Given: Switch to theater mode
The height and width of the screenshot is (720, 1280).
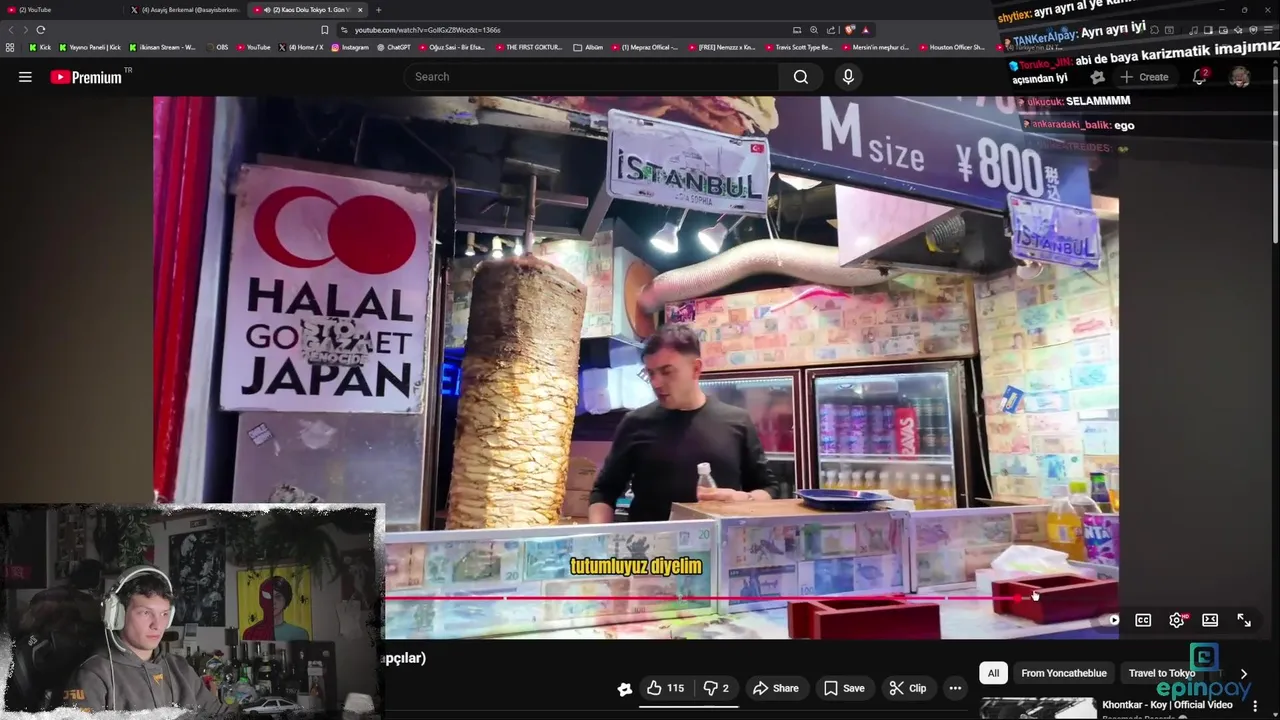Looking at the screenshot, I should (x=1210, y=620).
